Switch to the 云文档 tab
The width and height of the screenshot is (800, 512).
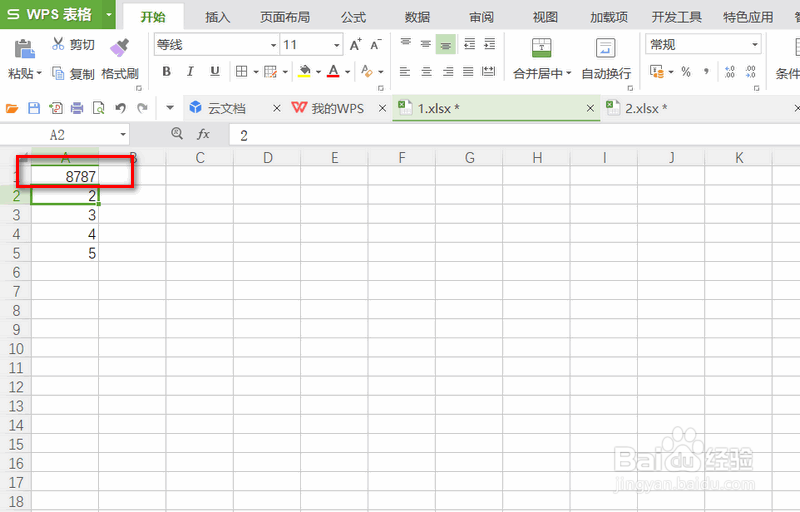(x=227, y=108)
